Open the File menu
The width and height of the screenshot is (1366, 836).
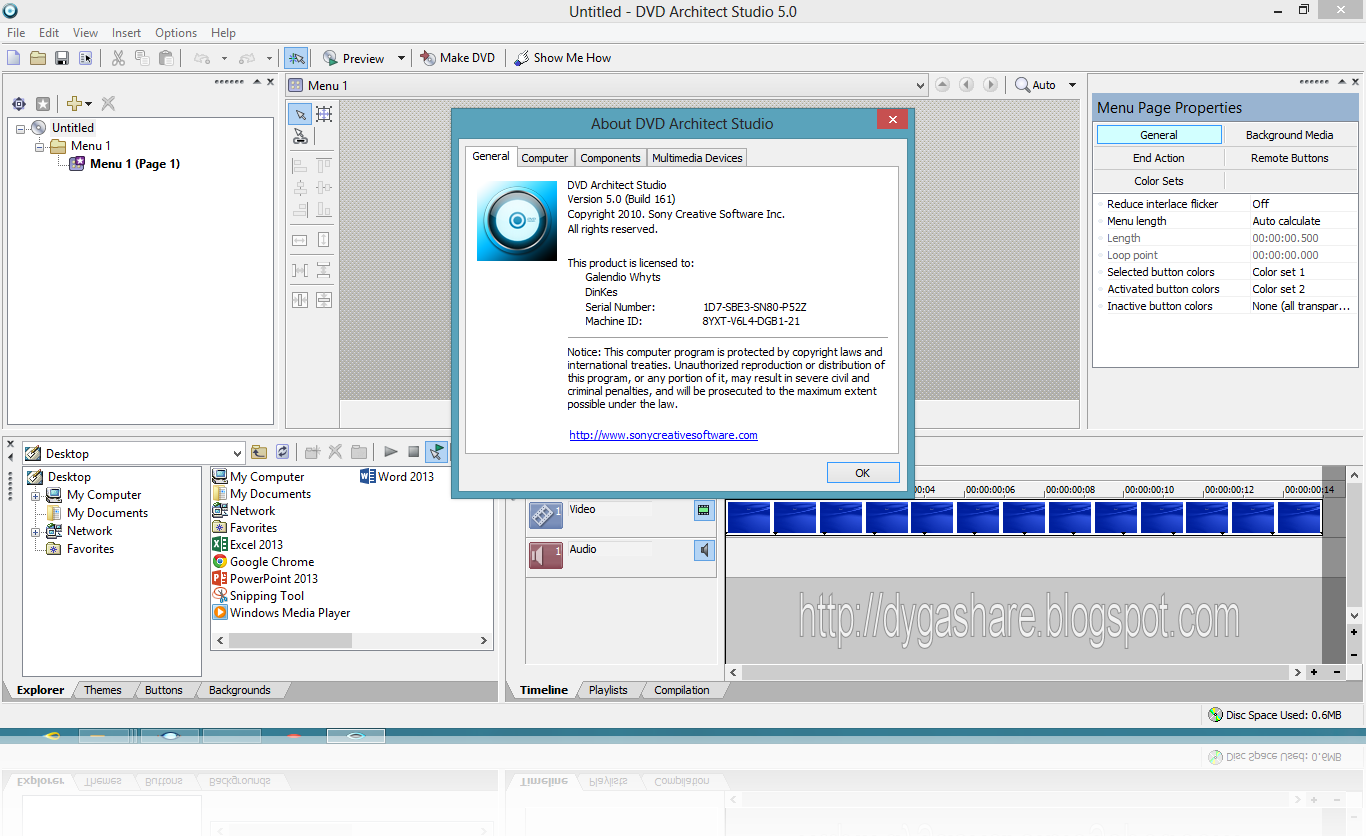click(x=16, y=33)
